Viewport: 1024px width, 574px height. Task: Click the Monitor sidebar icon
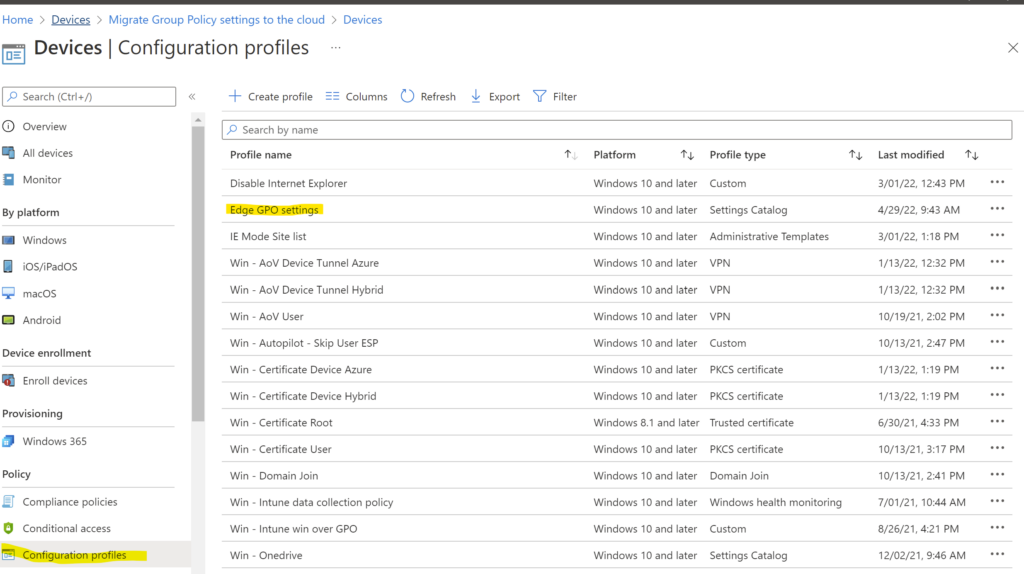(x=8, y=179)
